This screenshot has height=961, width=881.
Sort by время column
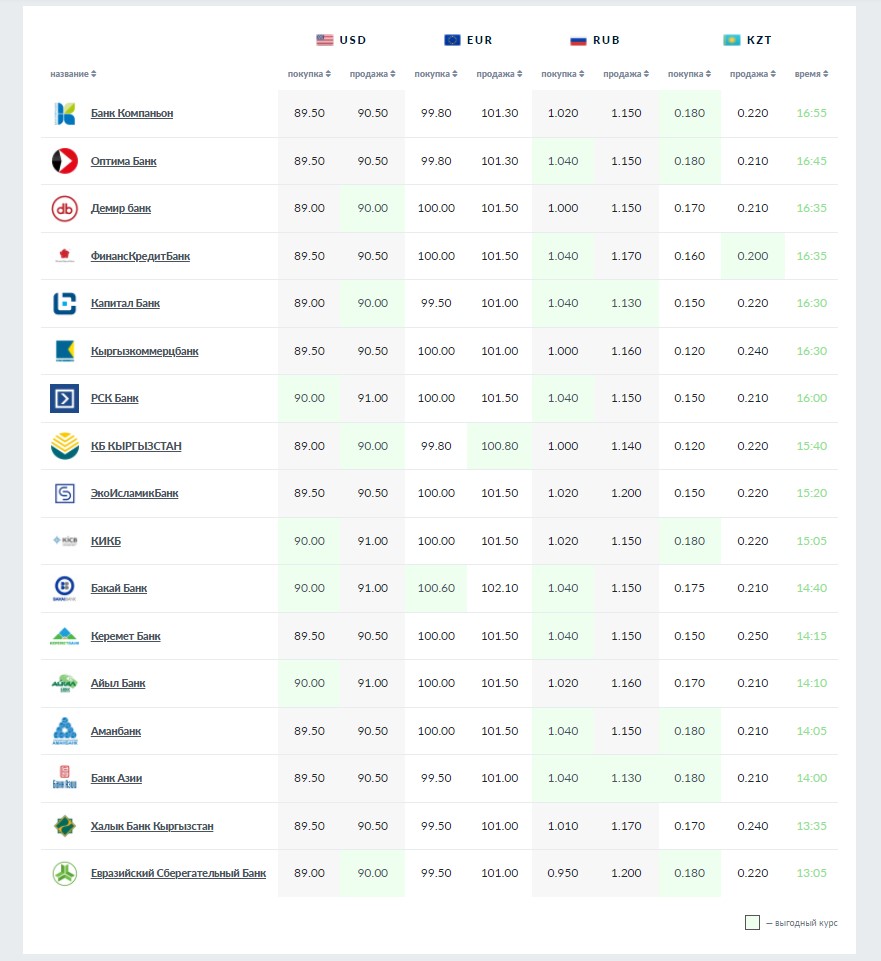click(811, 74)
